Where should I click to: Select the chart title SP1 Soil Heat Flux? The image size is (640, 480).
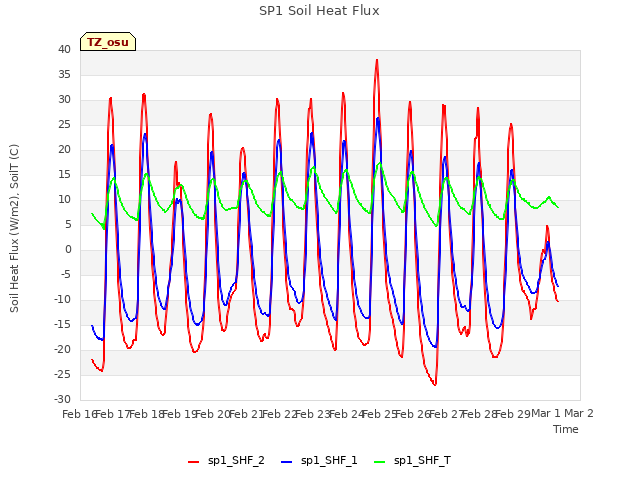(319, 11)
